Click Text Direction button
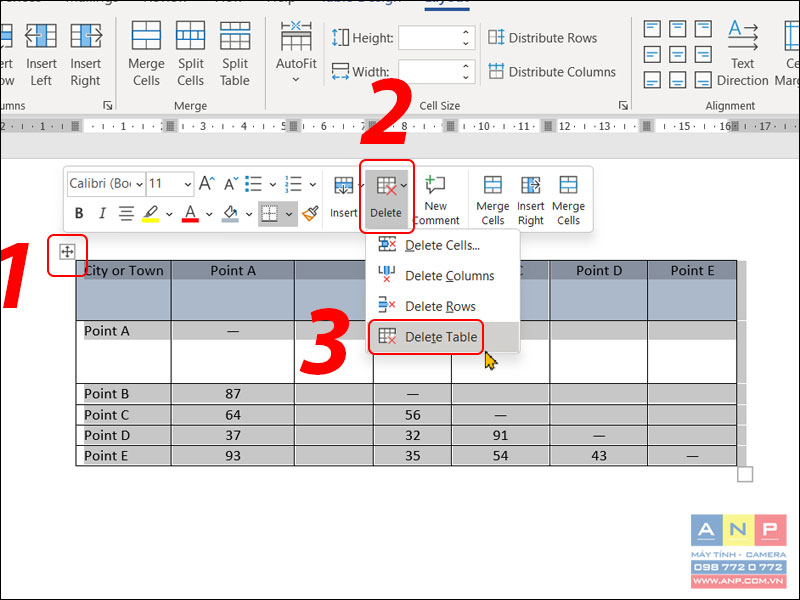Screen dimensions: 800x600 pyautogui.click(x=742, y=54)
